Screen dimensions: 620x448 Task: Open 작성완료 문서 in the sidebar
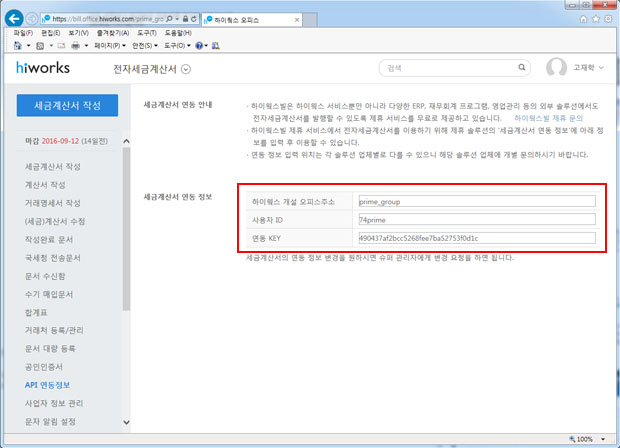[49, 239]
